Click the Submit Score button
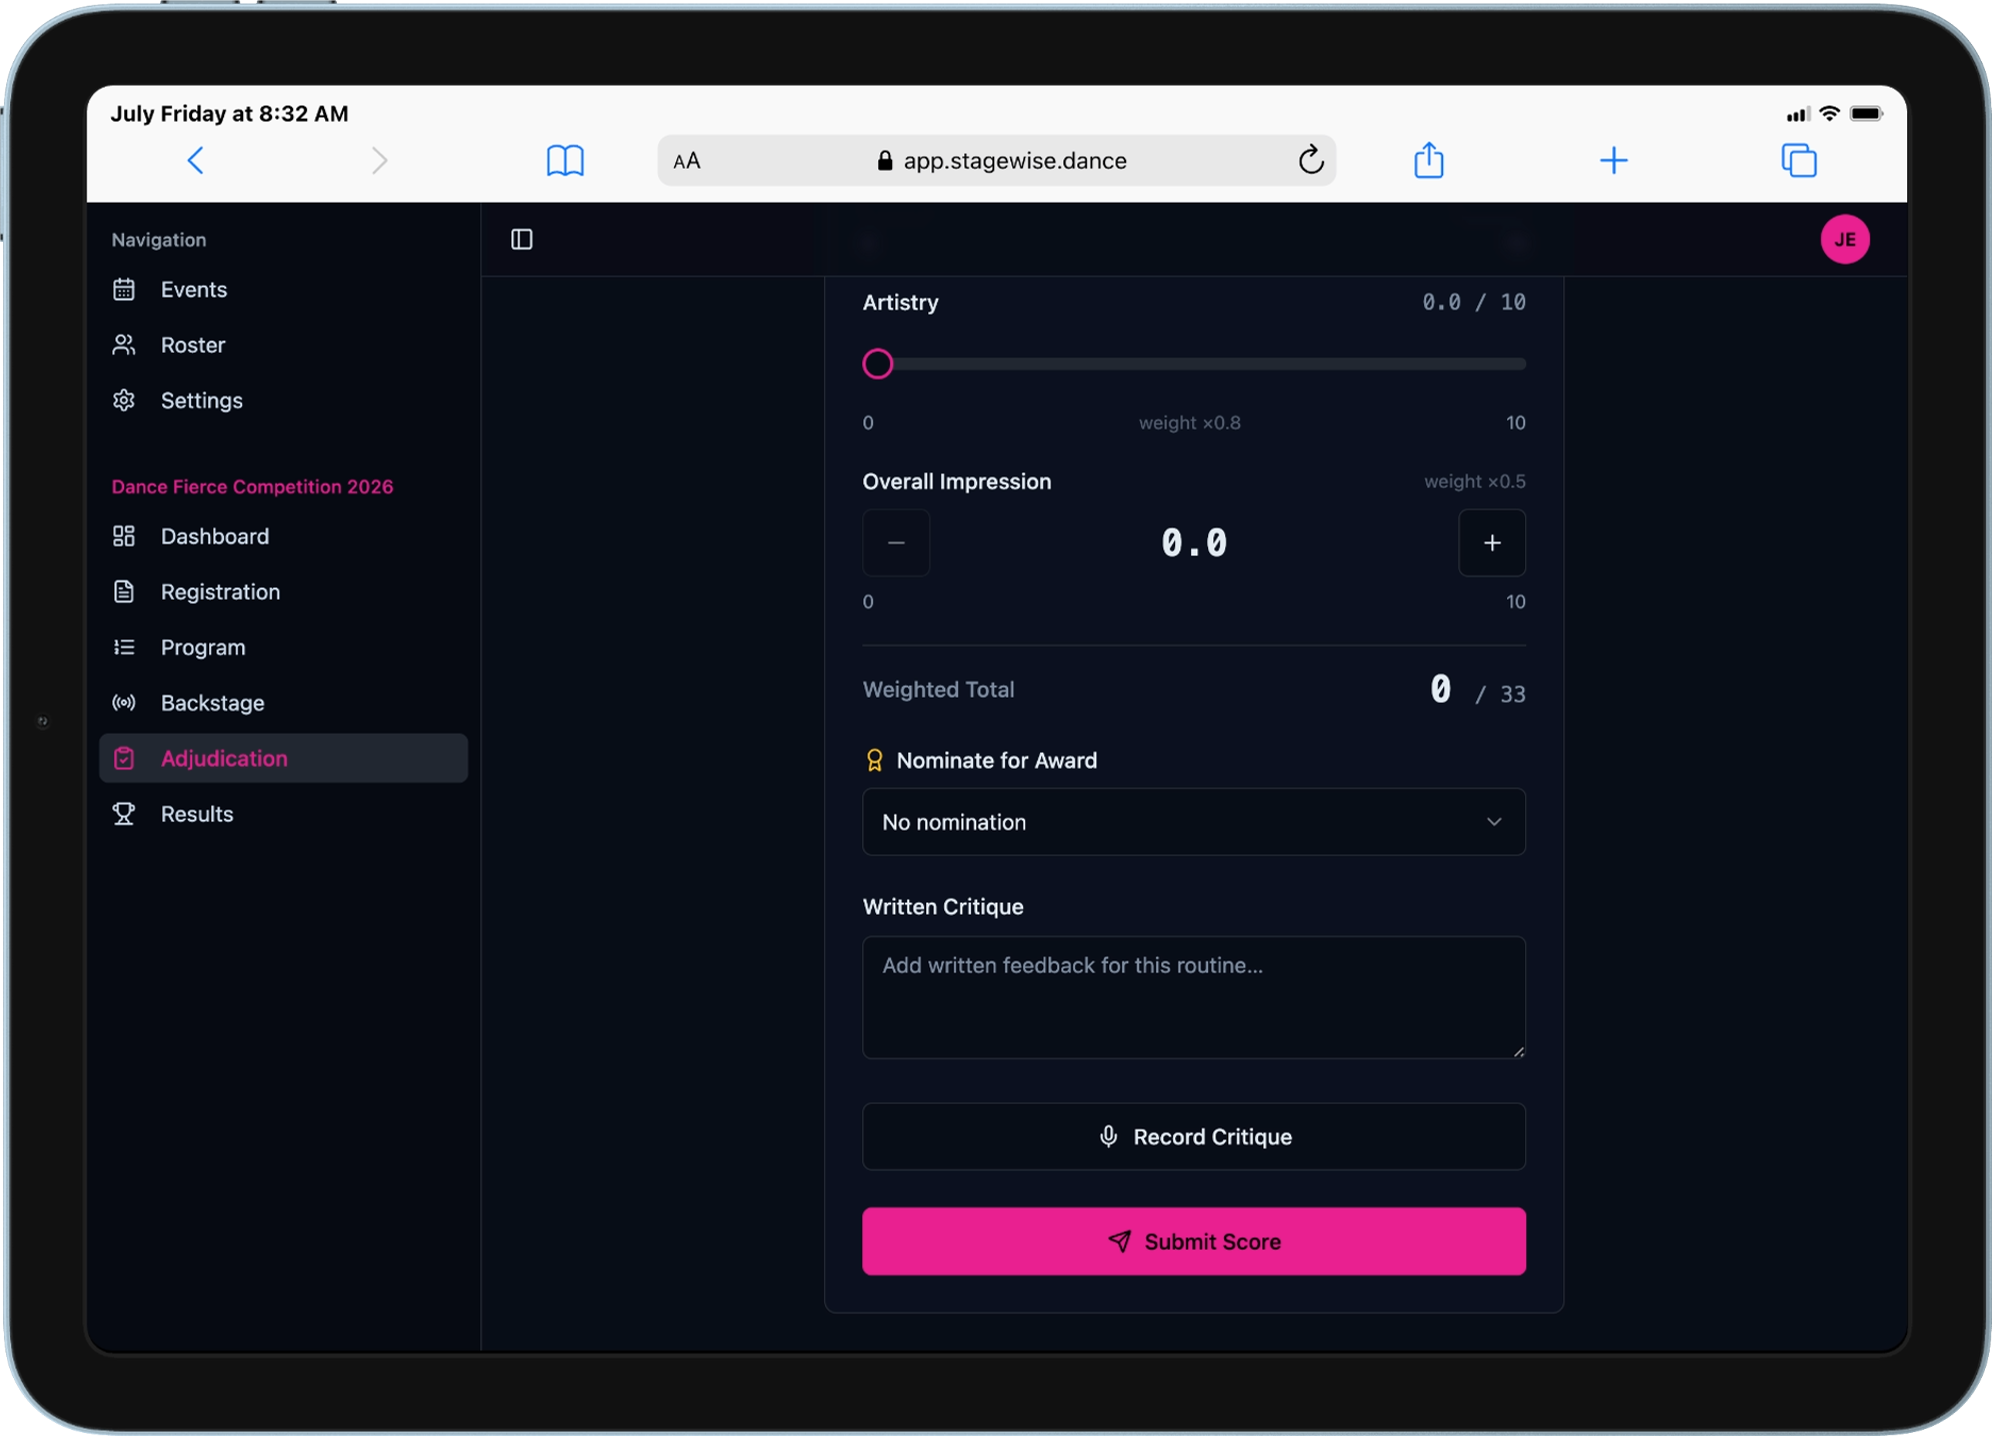 click(x=1194, y=1241)
